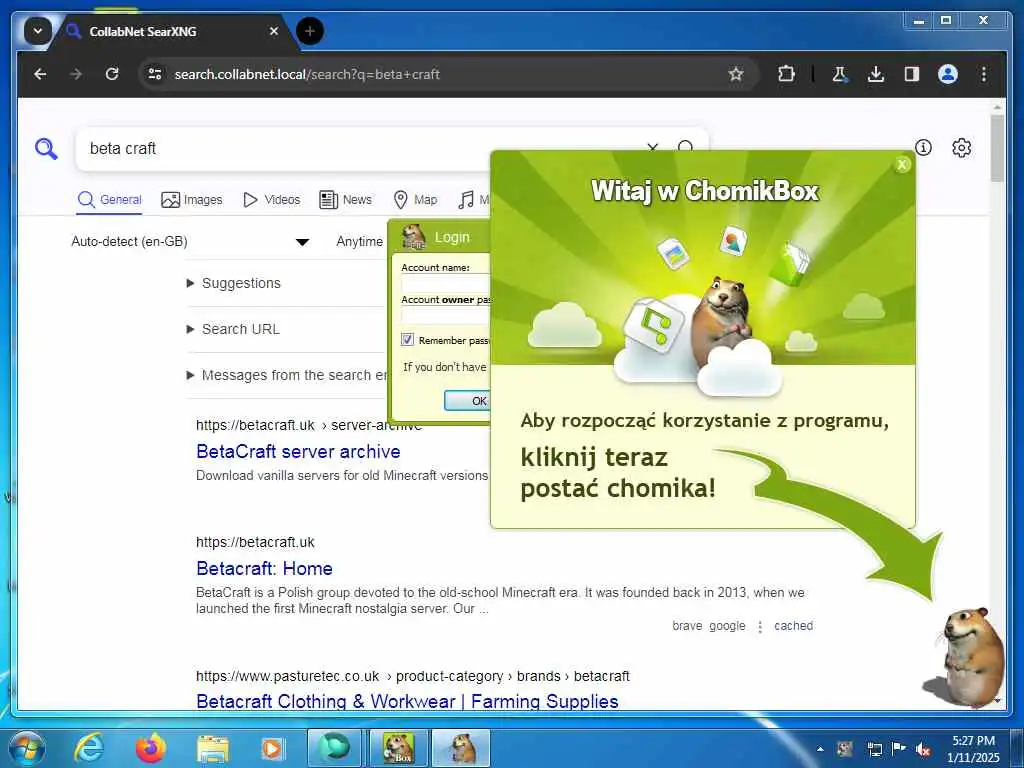Expand the Search URL section
Image resolution: width=1024 pixels, height=768 pixels.
point(233,329)
